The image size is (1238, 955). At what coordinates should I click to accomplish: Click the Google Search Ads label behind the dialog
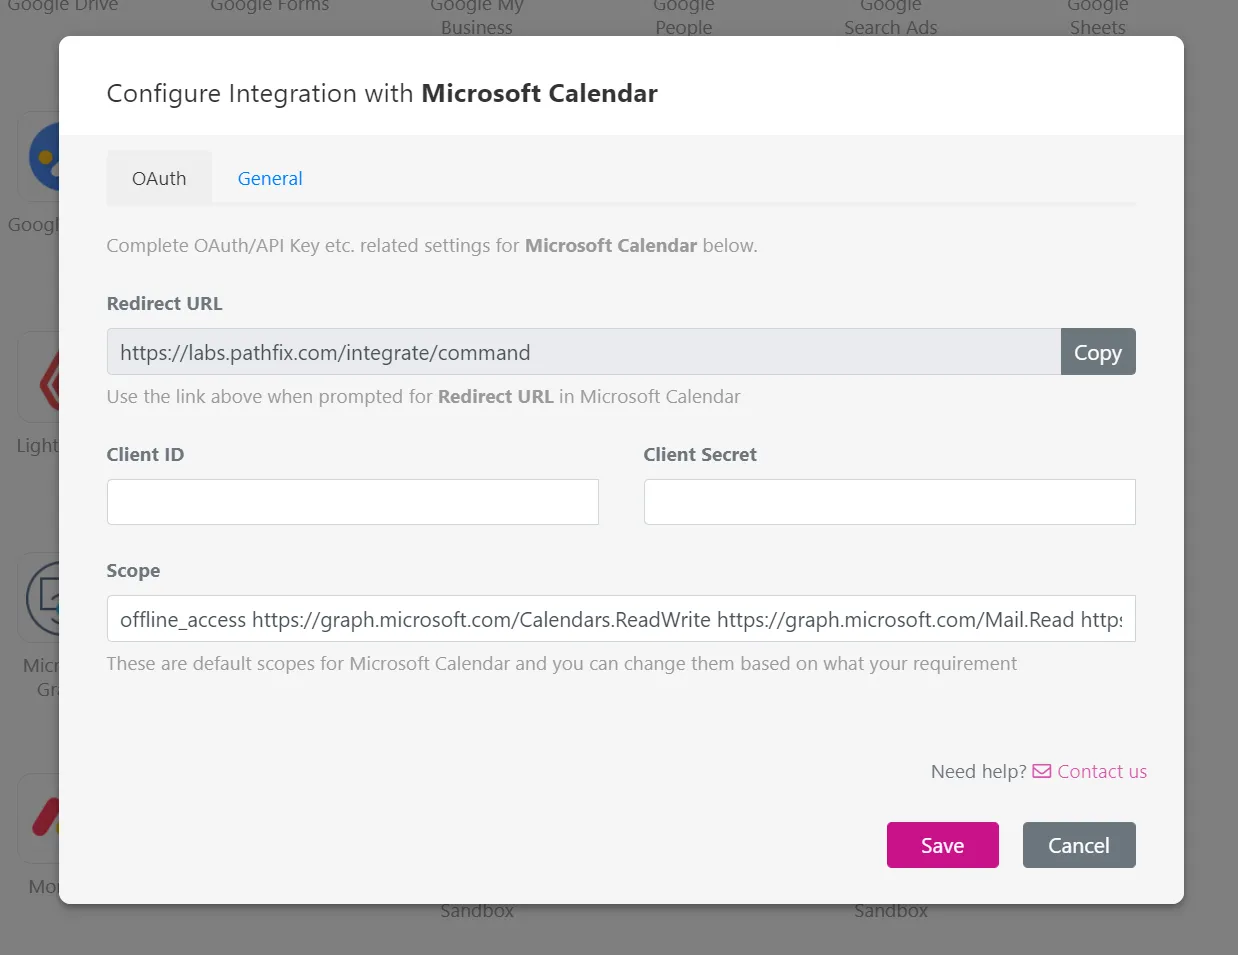(x=891, y=17)
